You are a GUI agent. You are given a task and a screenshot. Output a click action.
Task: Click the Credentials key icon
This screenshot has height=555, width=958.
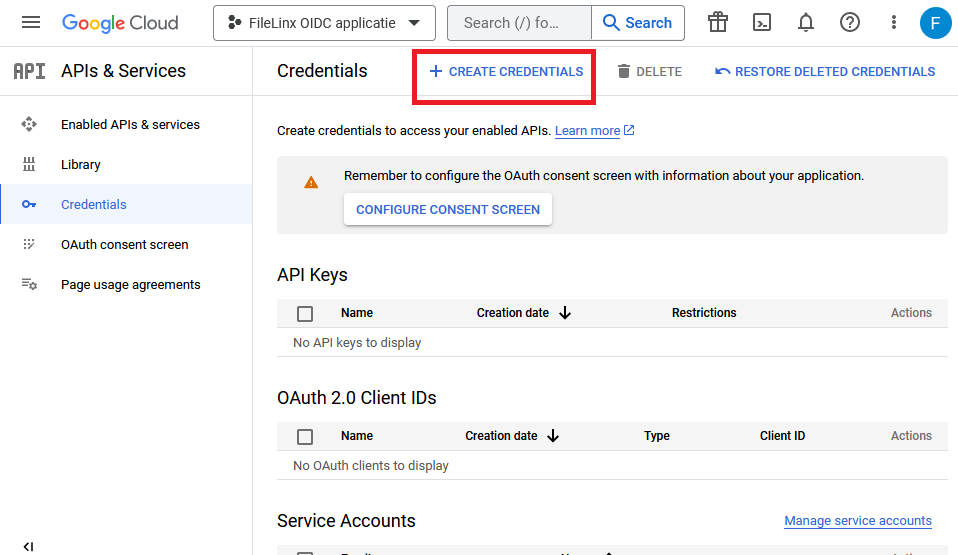[x=29, y=204]
